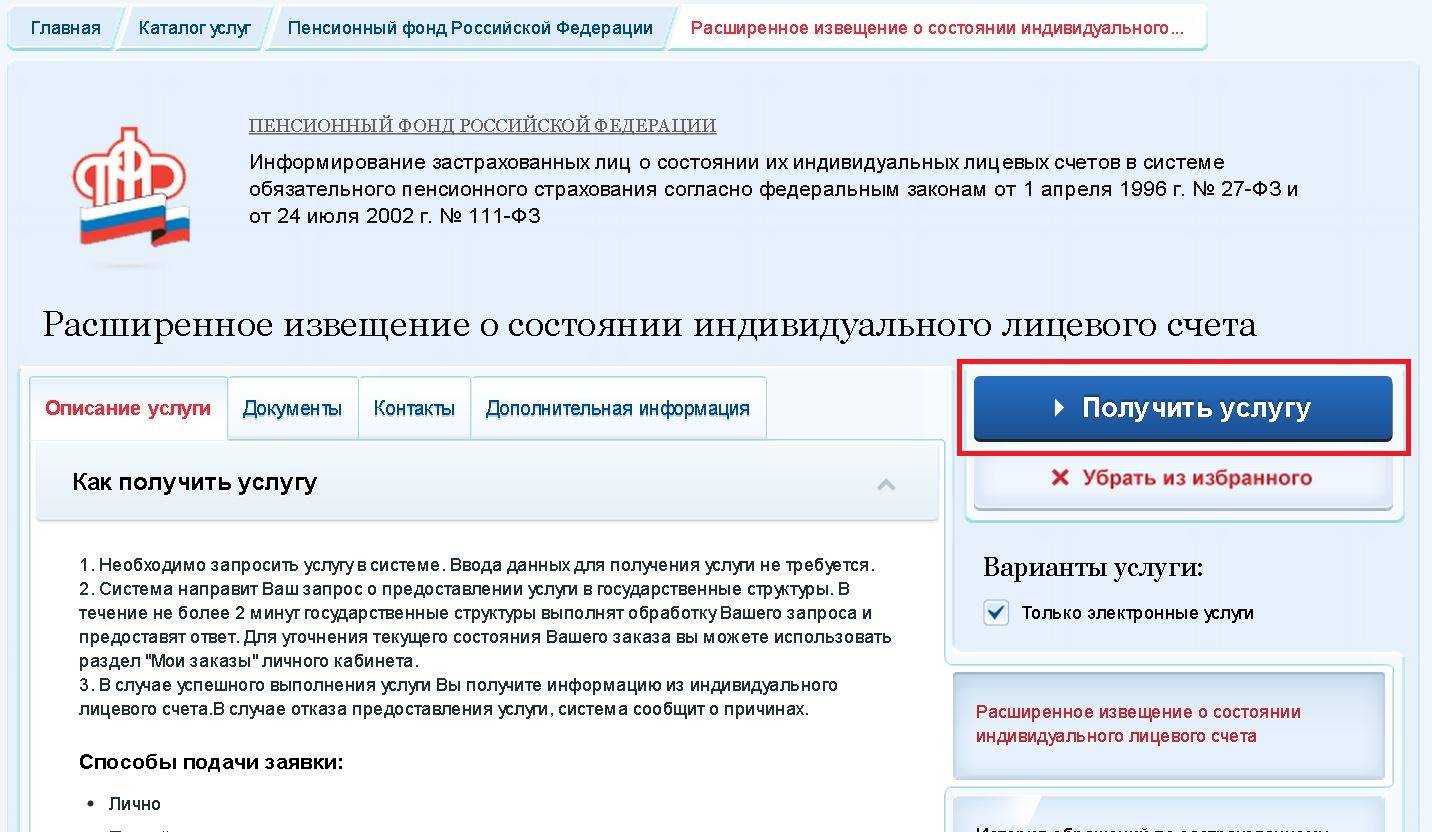
Task: Click the 'Как получить услугу' section header
Action: tap(487, 482)
